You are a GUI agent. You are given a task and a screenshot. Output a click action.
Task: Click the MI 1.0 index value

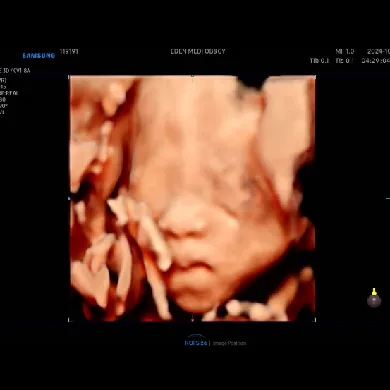pyautogui.click(x=345, y=52)
